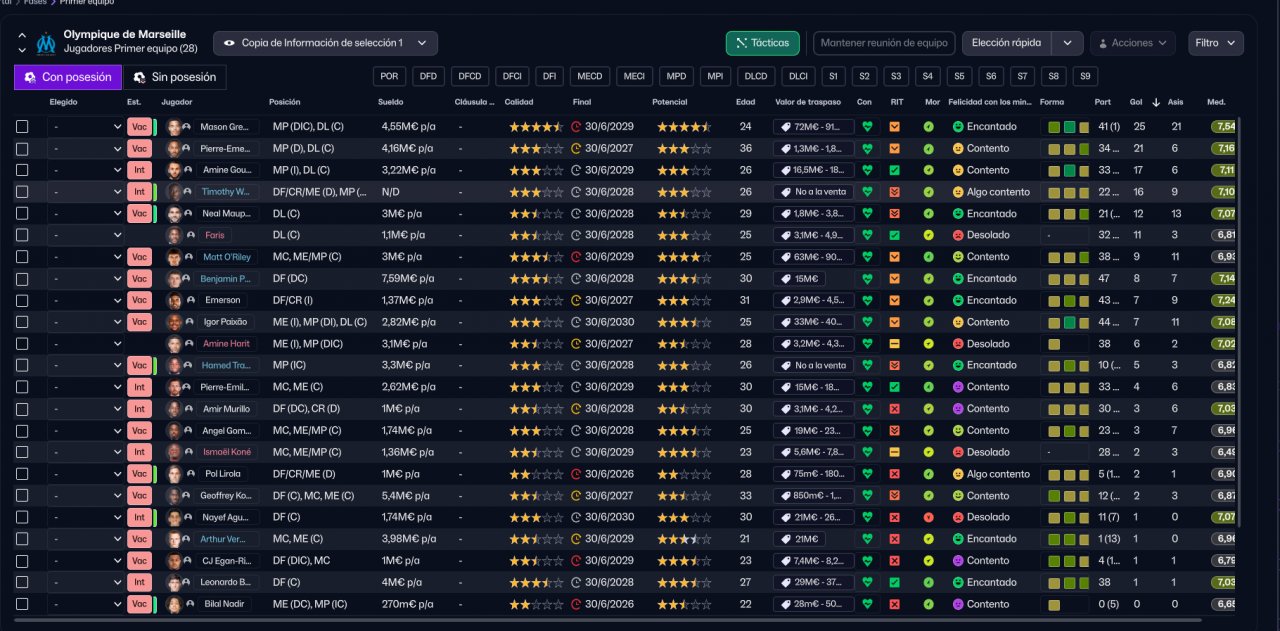The image size is (1280, 631).
Task: Click Timothy Weah's Int status badge
Action: pyautogui.click(x=139, y=192)
